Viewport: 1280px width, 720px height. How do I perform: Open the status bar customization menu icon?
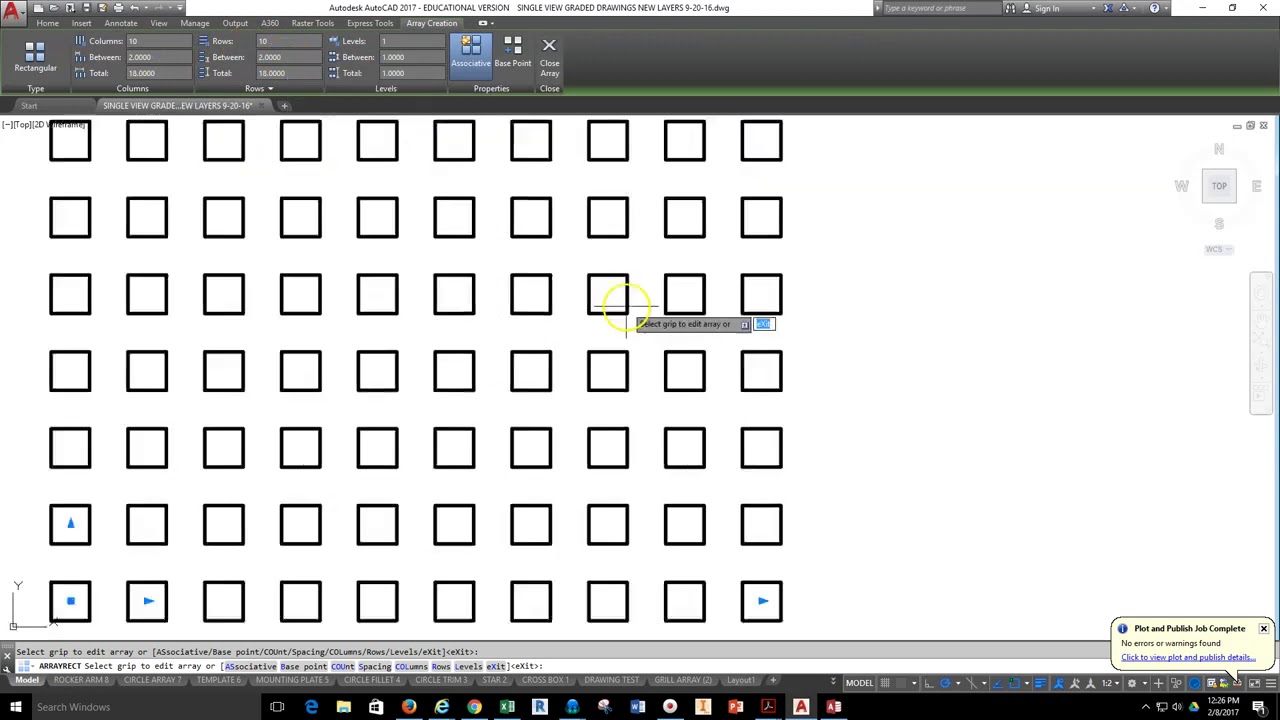click(1271, 683)
